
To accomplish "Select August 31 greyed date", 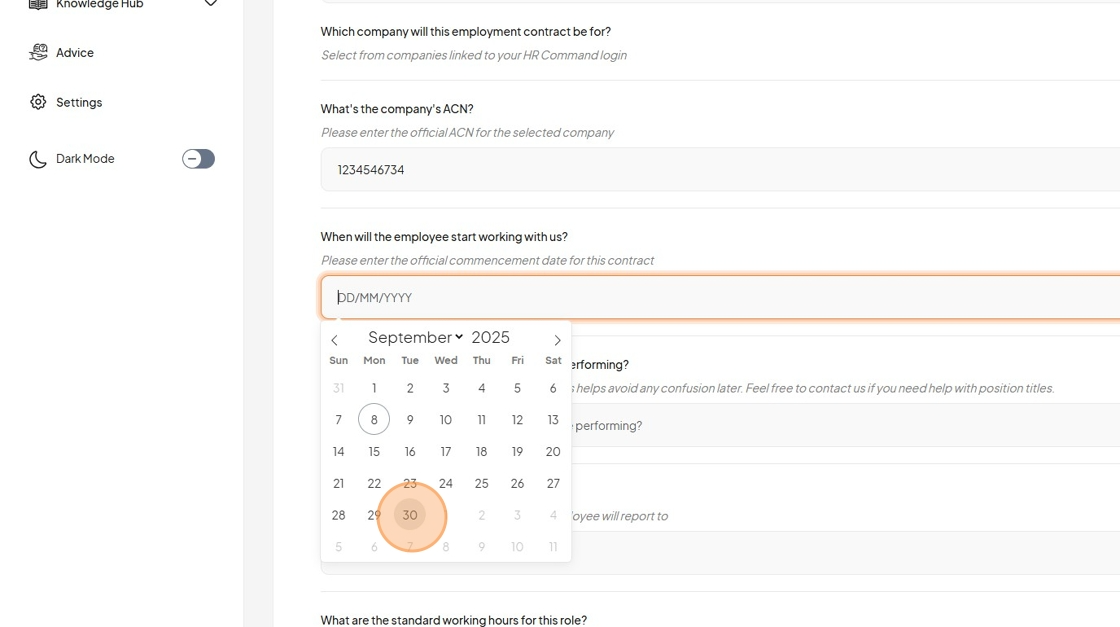I will pyautogui.click(x=339, y=388).
